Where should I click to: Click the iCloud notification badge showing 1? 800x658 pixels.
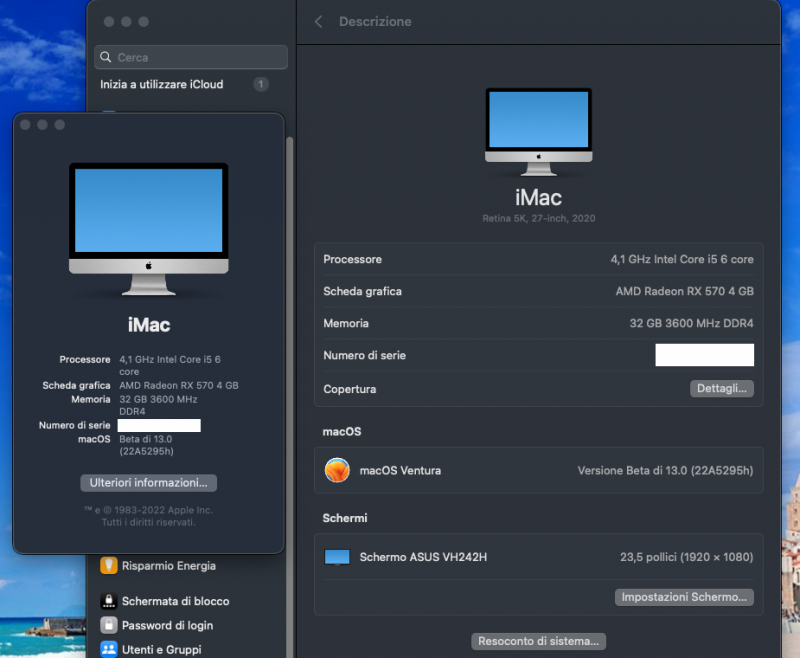[261, 84]
